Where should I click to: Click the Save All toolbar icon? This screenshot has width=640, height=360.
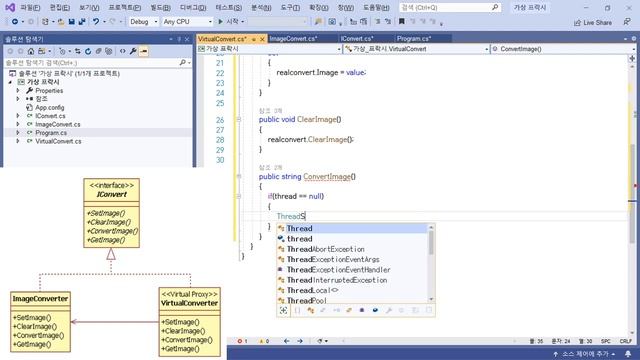(82, 22)
